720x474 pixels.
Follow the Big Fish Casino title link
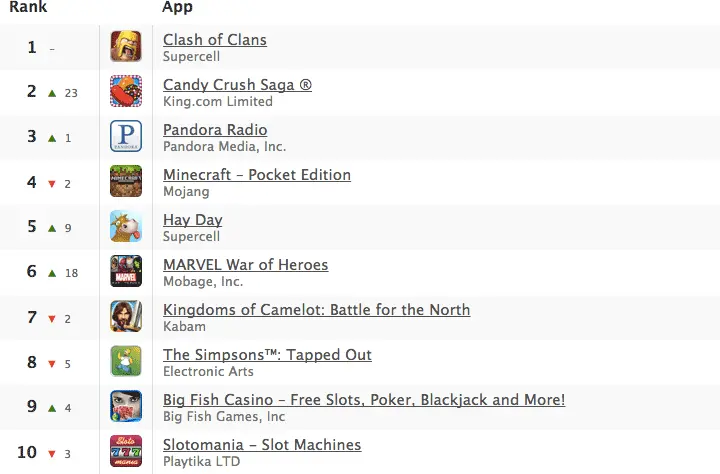coord(364,400)
